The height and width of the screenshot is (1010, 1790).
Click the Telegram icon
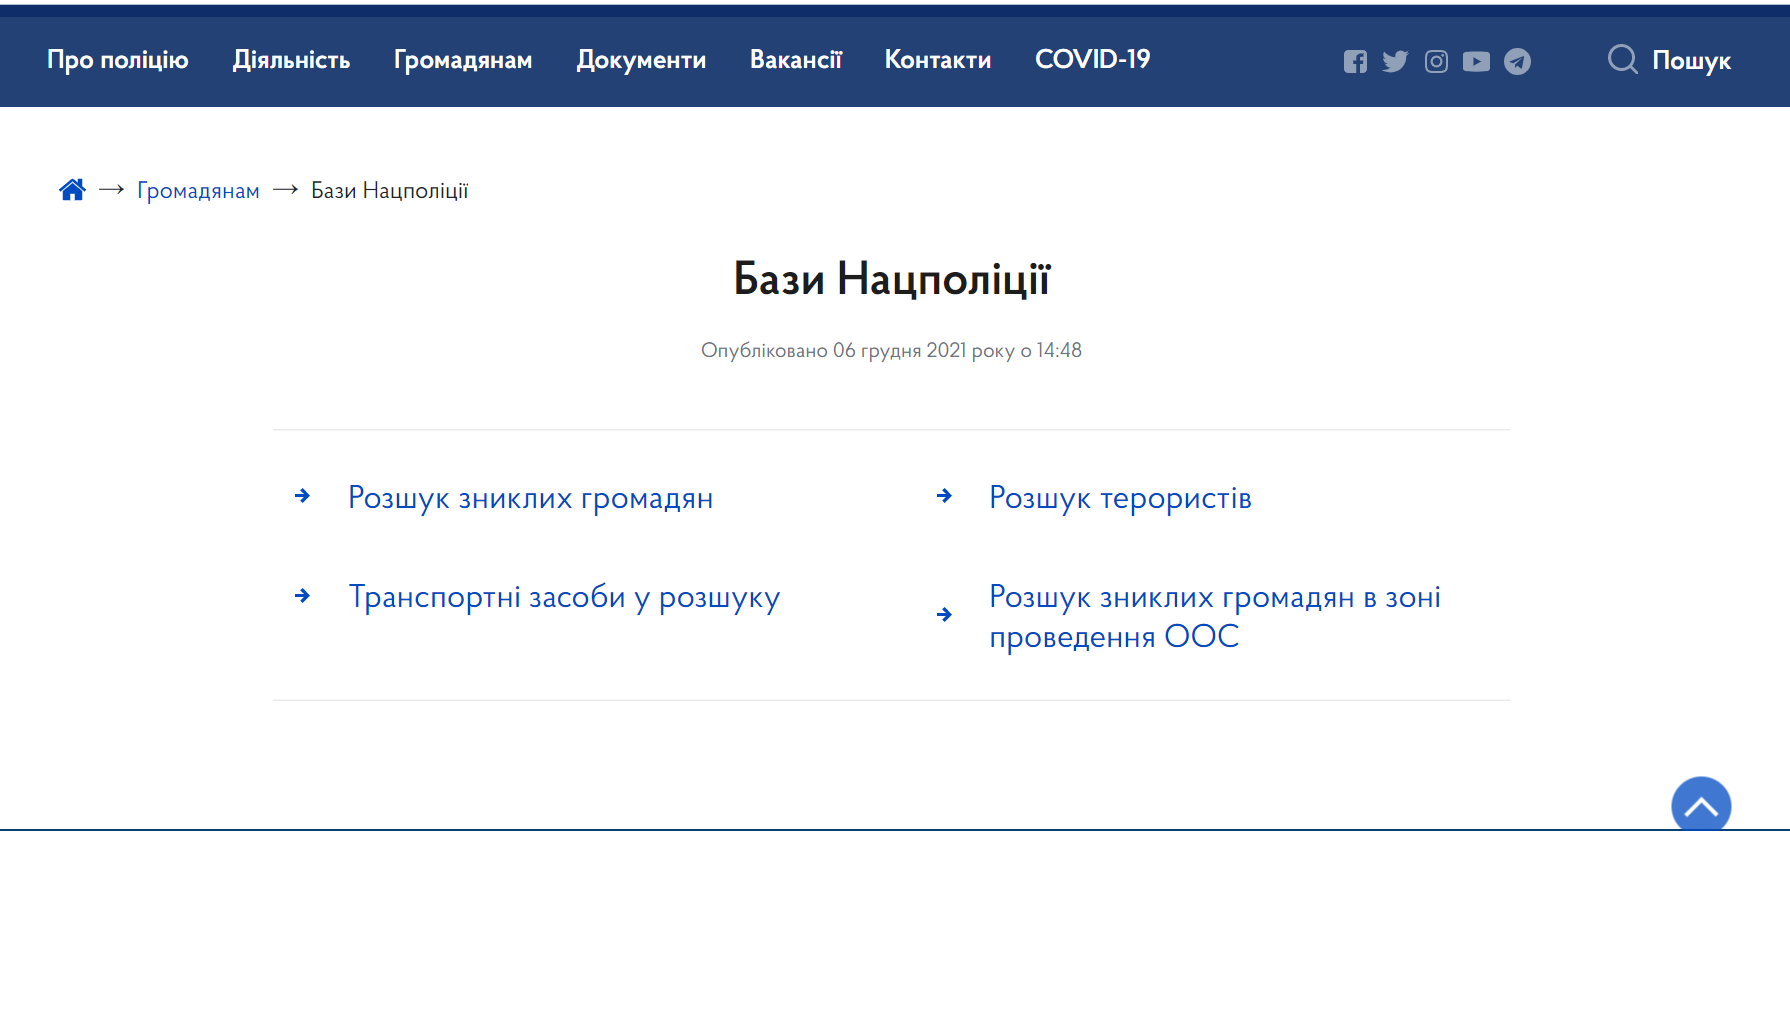click(x=1517, y=61)
